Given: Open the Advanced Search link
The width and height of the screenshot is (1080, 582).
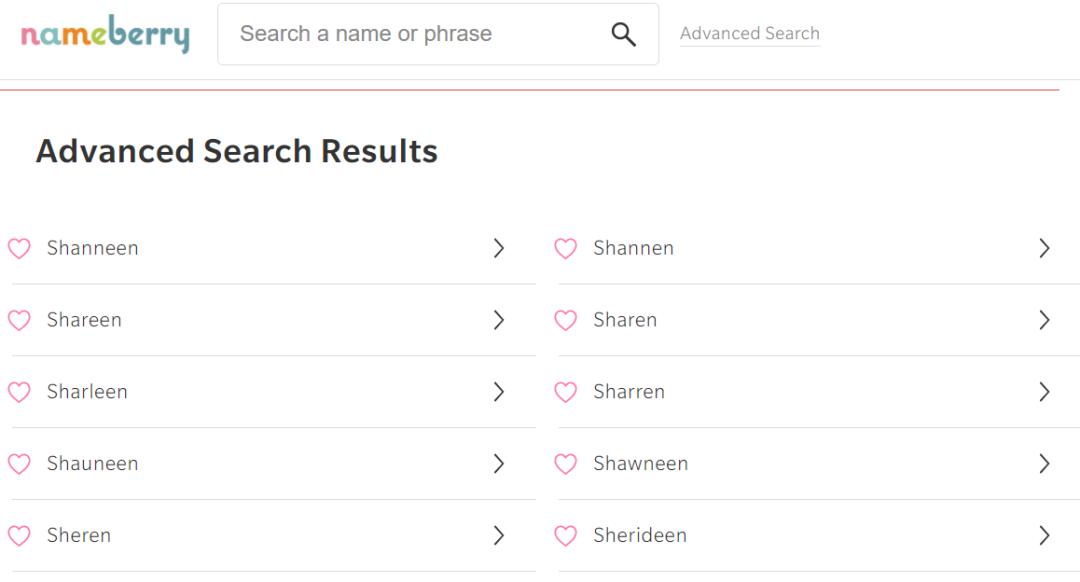Looking at the screenshot, I should click(x=749, y=34).
